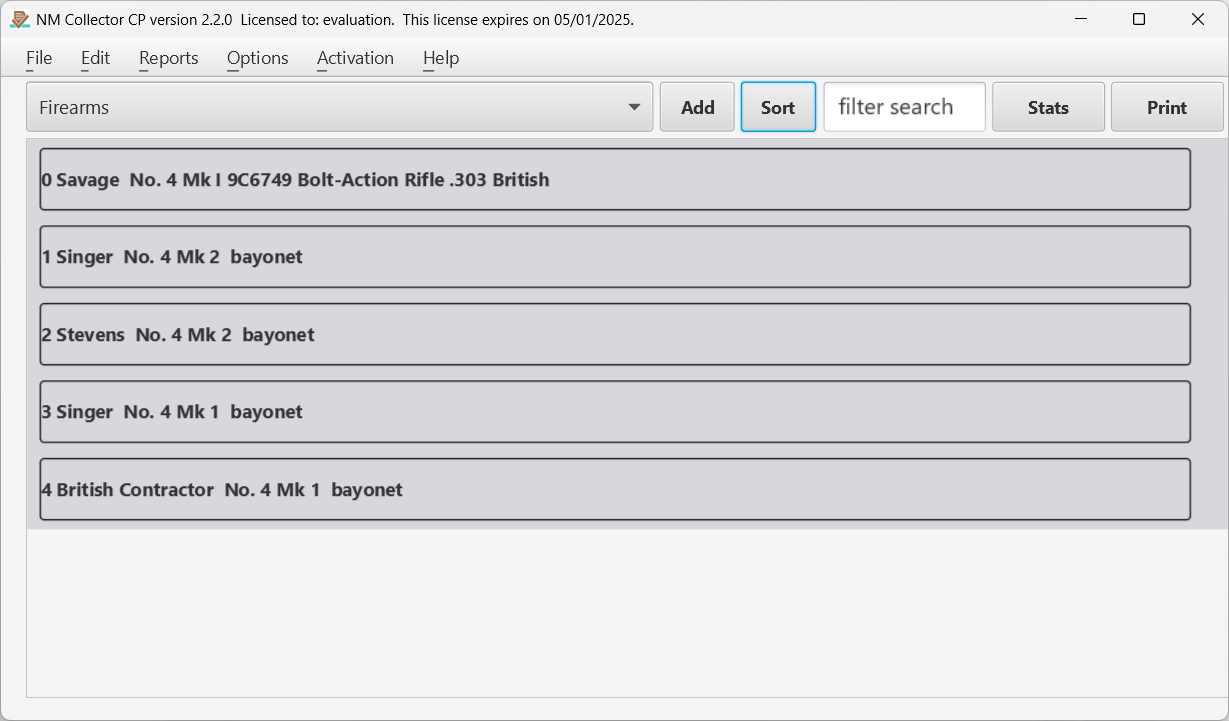Select the 1 Singer No. 4 Mk 2 bayonet entry

pos(615,257)
